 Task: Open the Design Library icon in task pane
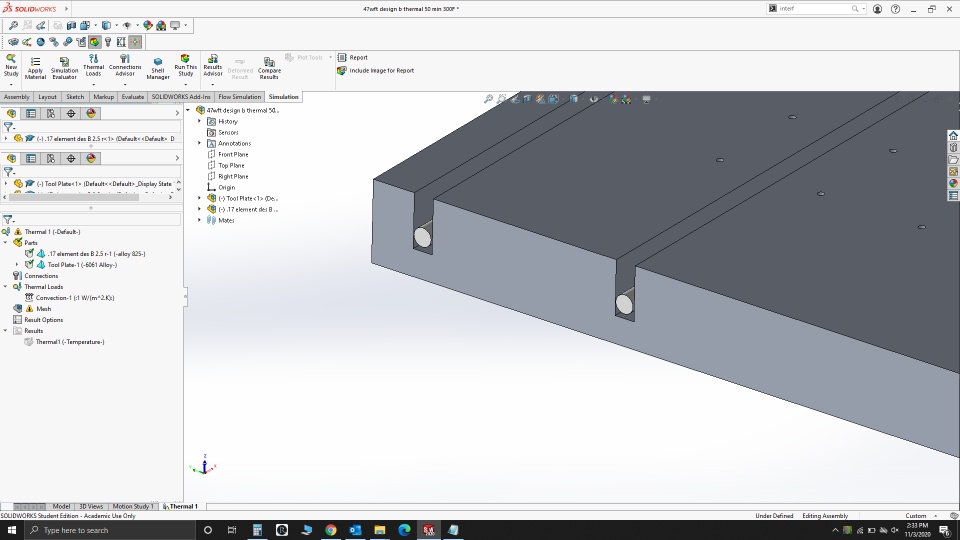pos(953,148)
